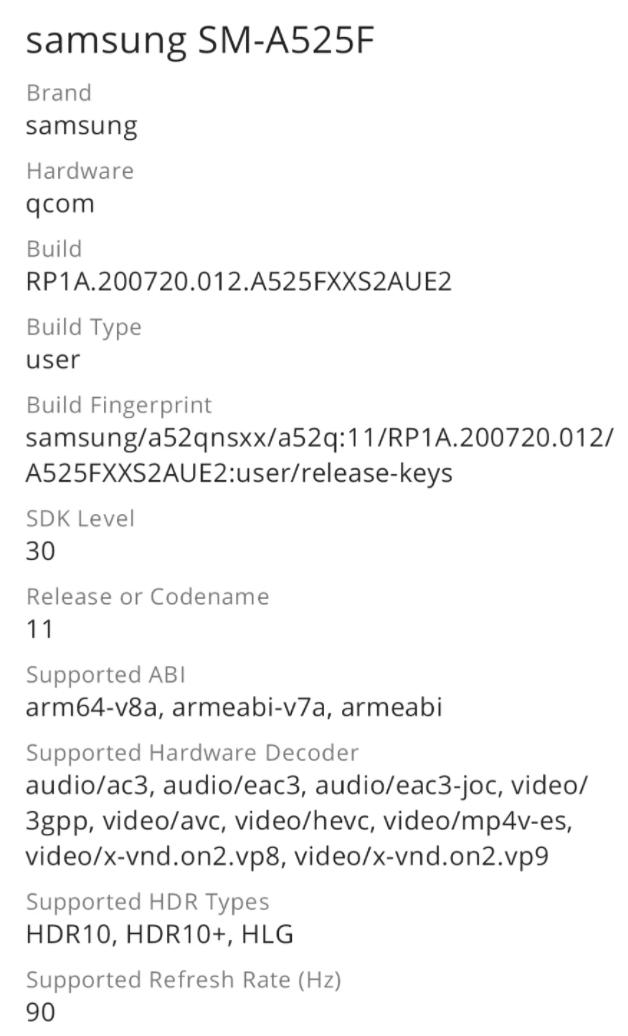Image resolution: width=628 pixels, height=1036 pixels.
Task: Click the Release or Codename label
Action: pos(146,596)
